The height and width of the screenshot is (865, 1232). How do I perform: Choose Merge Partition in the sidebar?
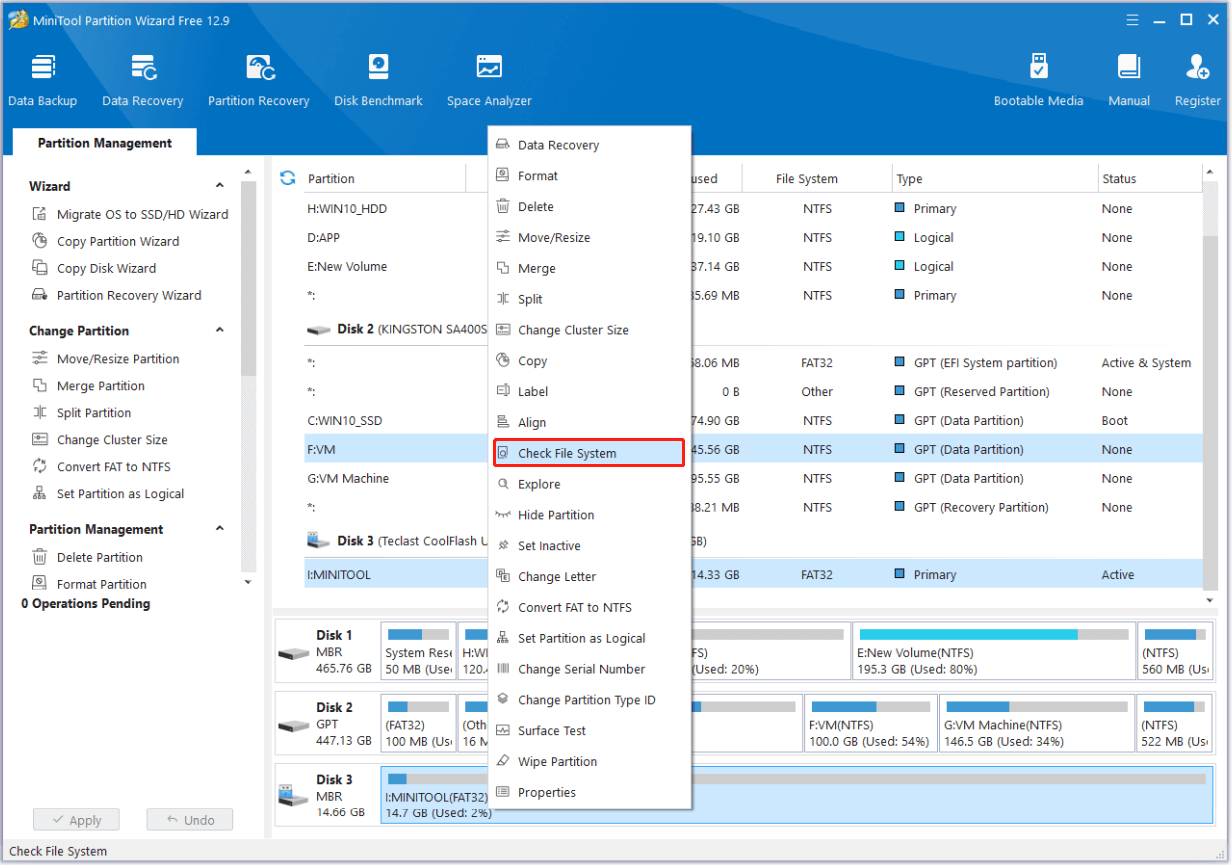88,386
